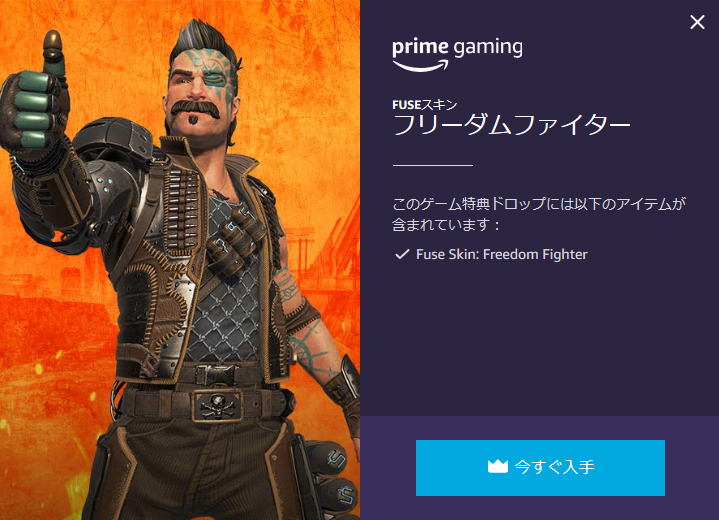Click the このゲーム特典ドロップ description text
Screen dimensions: 719x520
(539, 214)
